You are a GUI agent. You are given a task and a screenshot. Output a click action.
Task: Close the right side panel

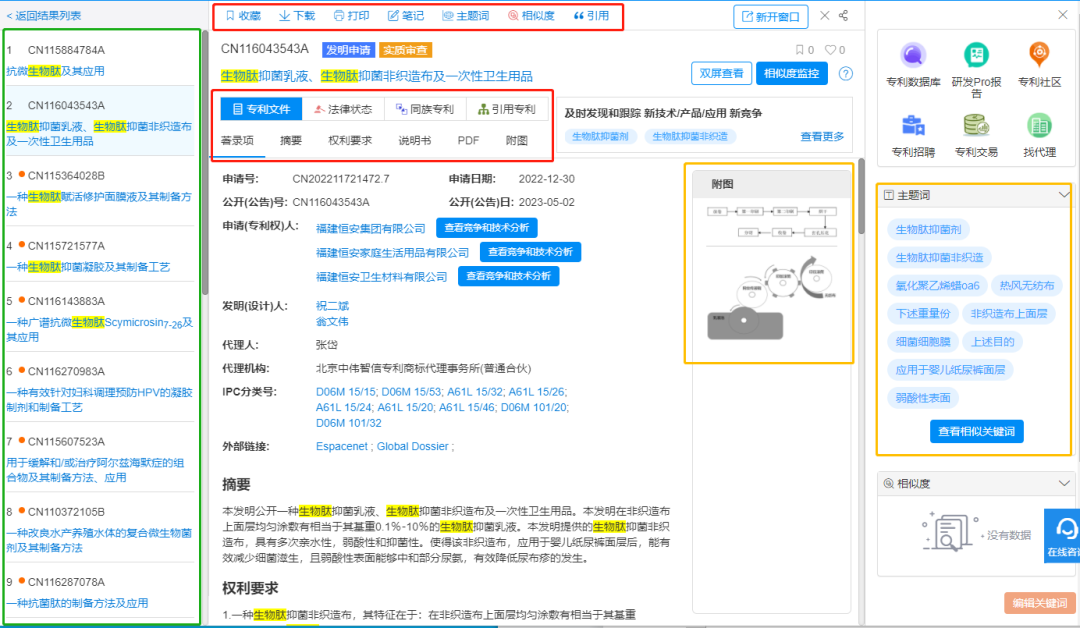click(x=1063, y=14)
